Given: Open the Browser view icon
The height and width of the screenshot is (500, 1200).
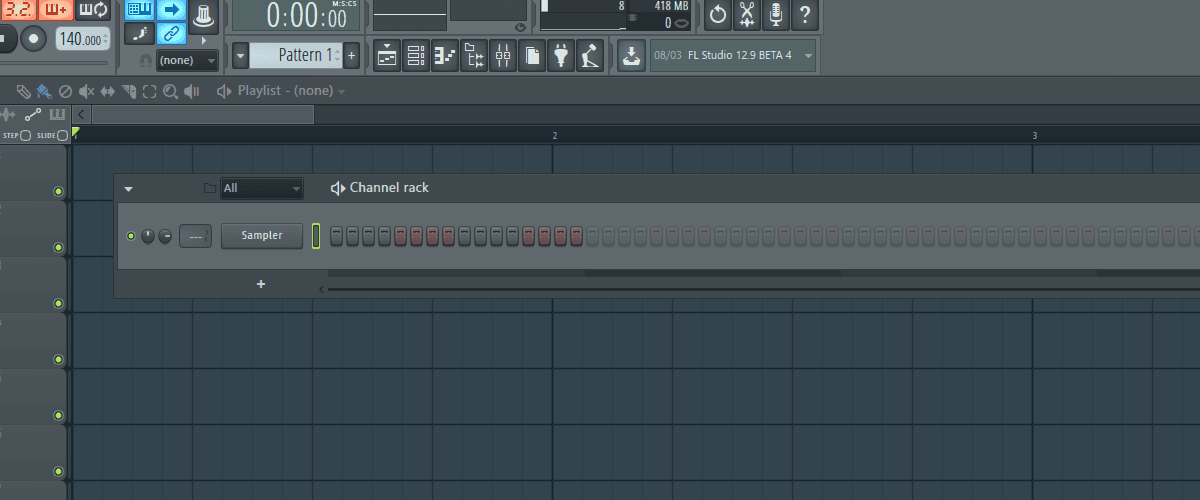Looking at the screenshot, I should click(475, 56).
